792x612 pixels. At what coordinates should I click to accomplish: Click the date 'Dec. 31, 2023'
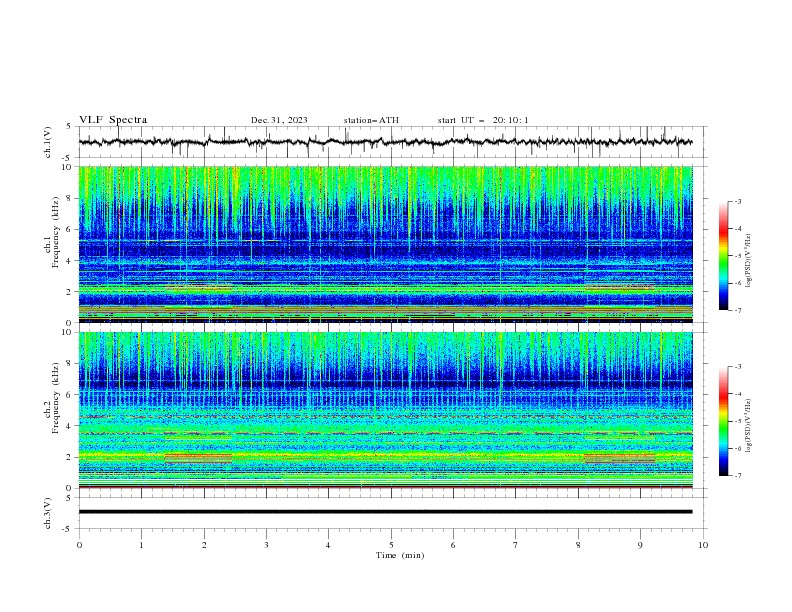click(x=279, y=120)
